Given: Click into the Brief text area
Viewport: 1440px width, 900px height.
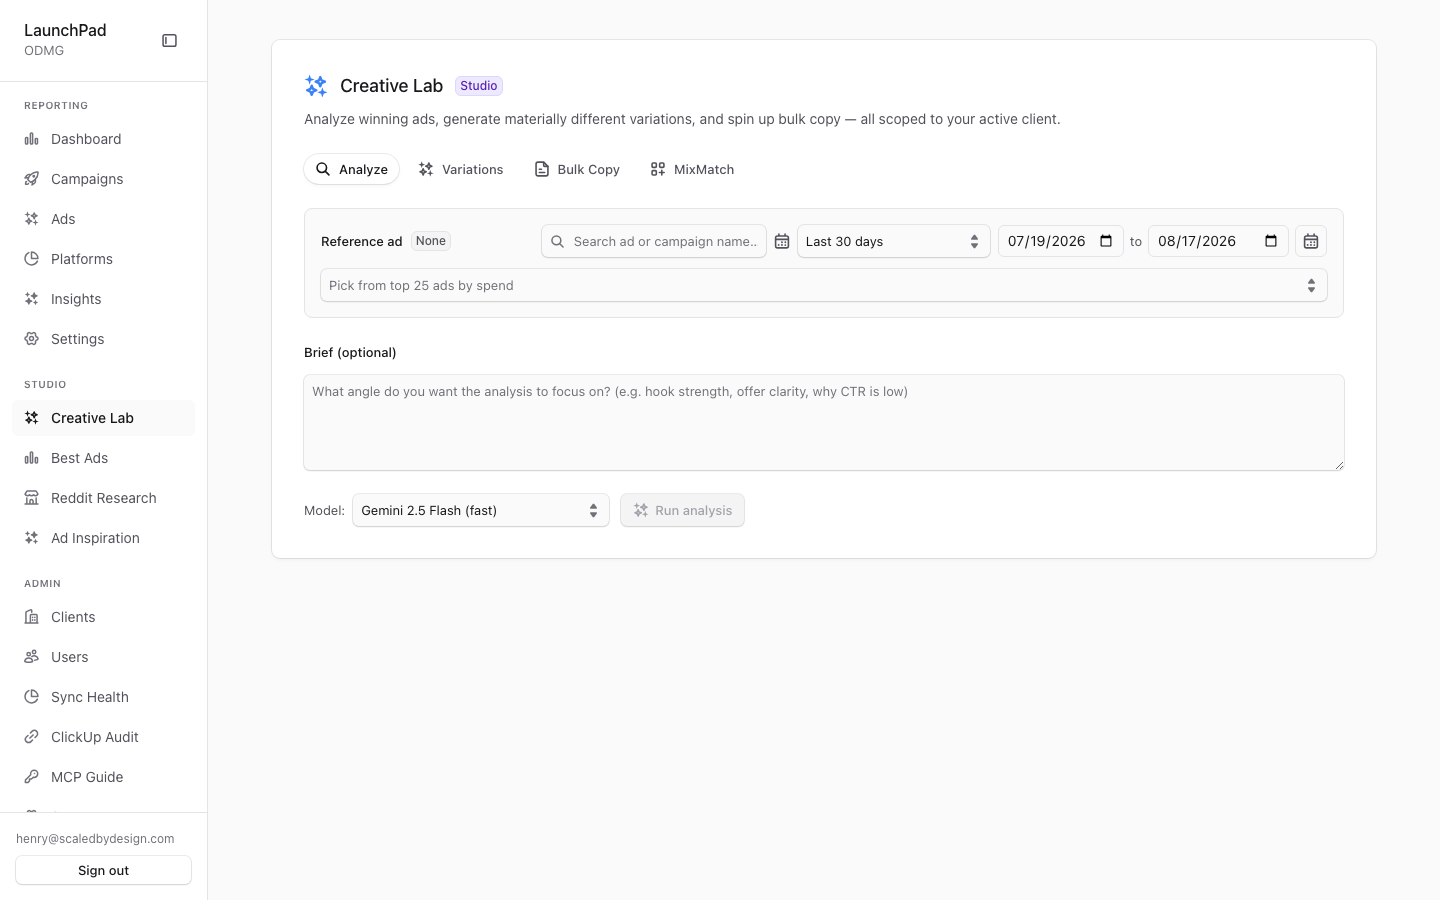Looking at the screenshot, I should [824, 422].
